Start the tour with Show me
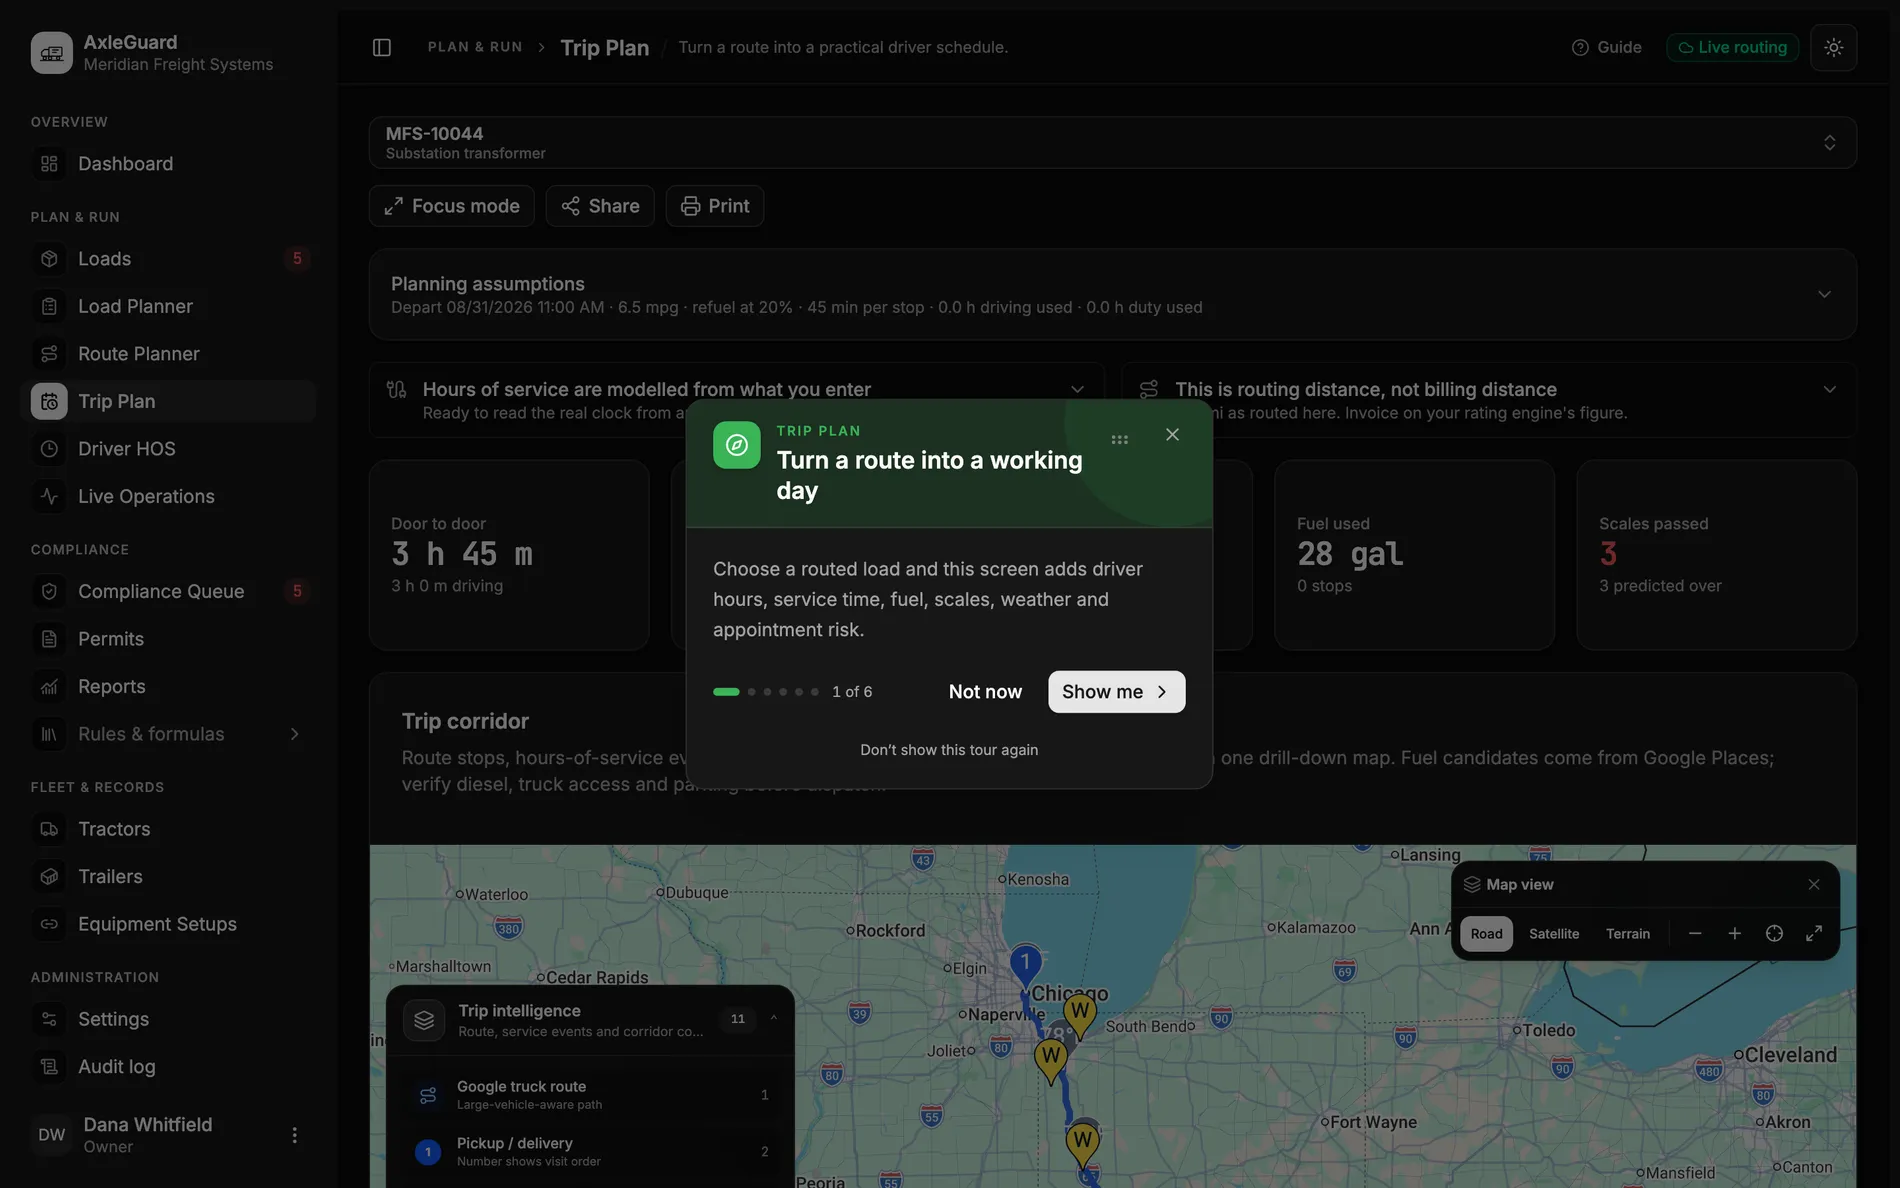Screen dimensions: 1900x1188 [x=1116, y=692]
